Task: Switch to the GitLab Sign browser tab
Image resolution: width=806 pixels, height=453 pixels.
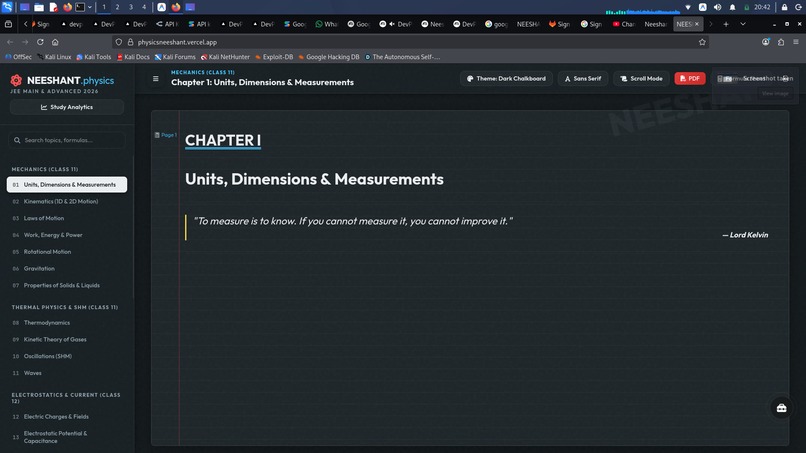Action: tap(559, 24)
